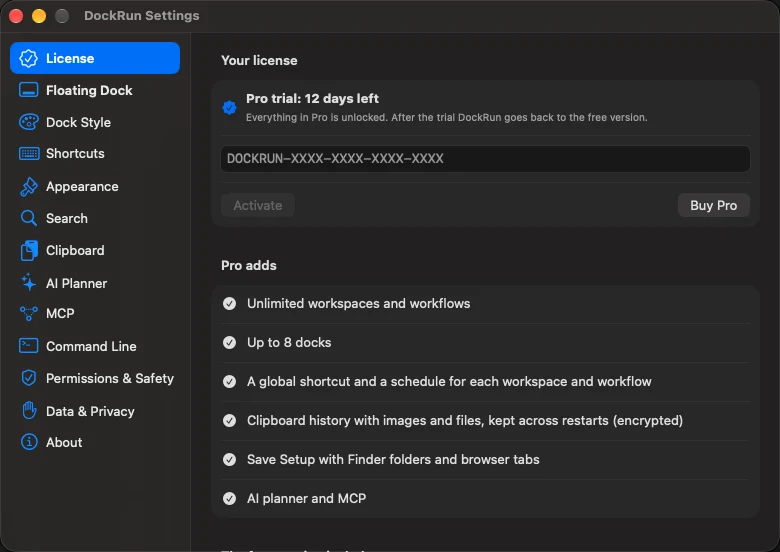
Task: Click the Buy Pro button
Action: click(x=713, y=205)
